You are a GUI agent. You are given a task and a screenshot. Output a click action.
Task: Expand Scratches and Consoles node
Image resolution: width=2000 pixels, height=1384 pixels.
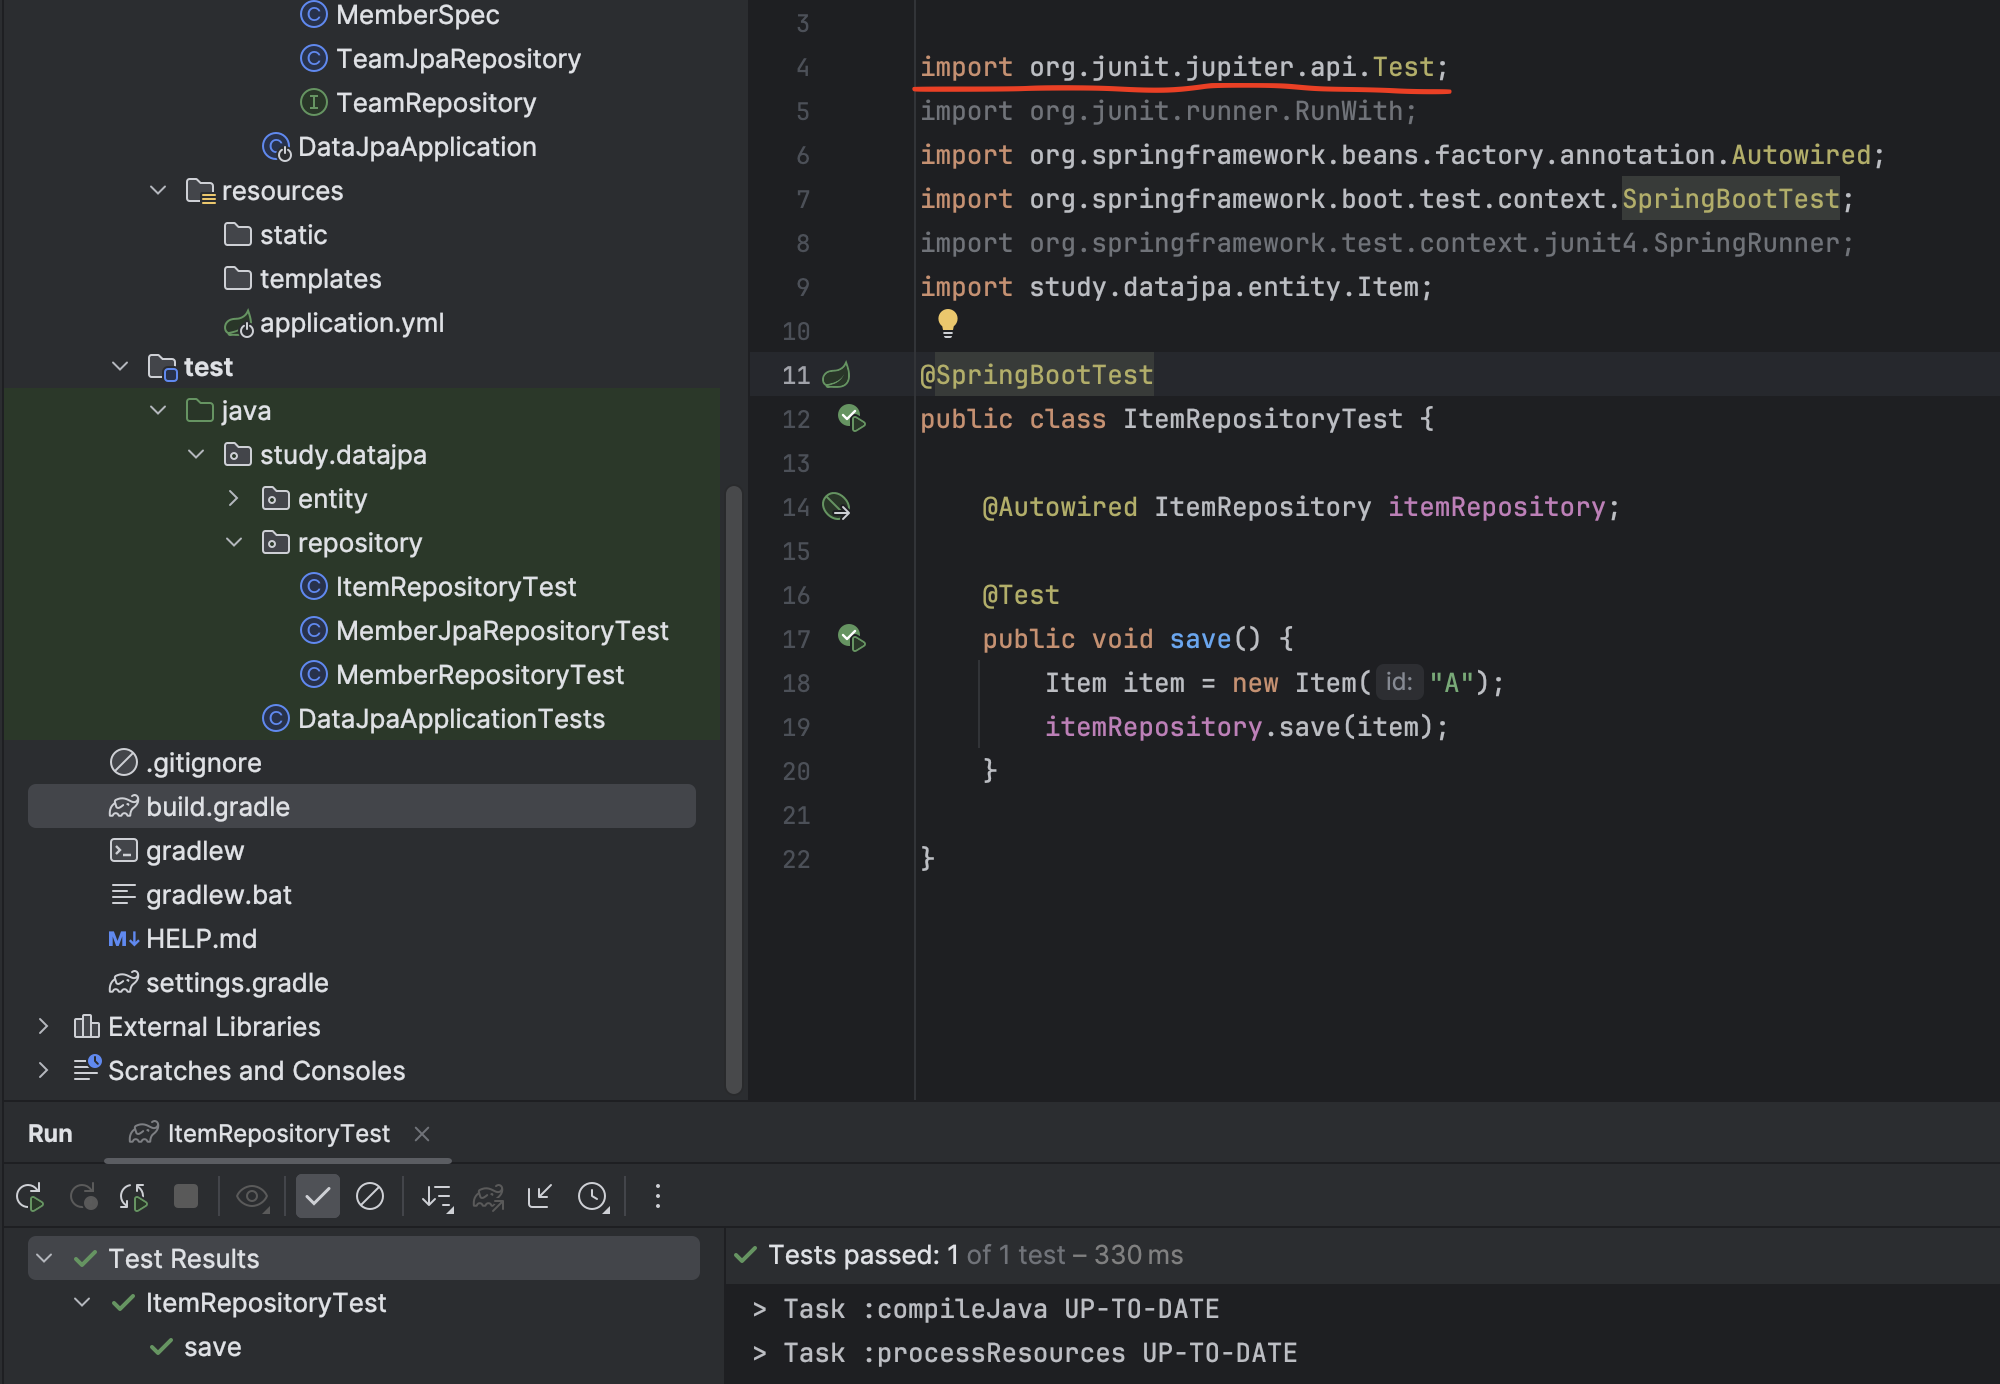pos(43,1070)
